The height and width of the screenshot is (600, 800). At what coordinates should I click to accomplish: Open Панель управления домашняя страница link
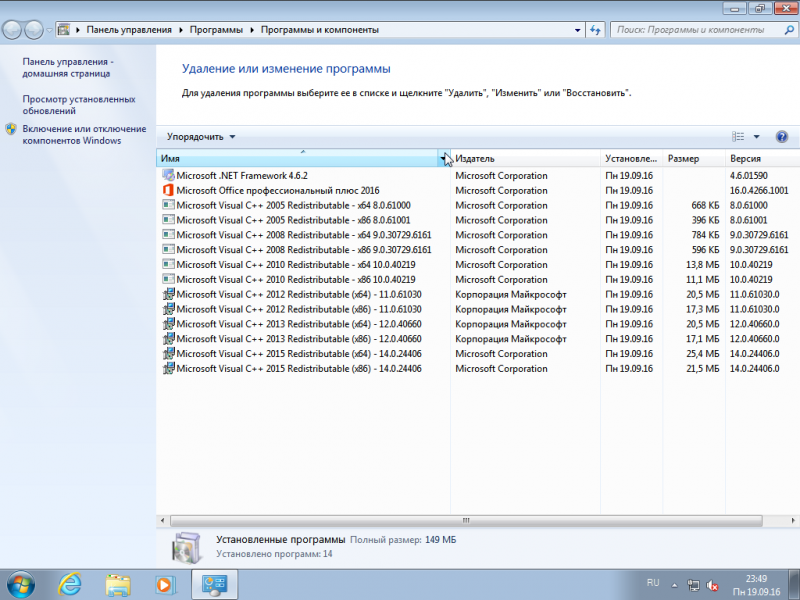68,67
